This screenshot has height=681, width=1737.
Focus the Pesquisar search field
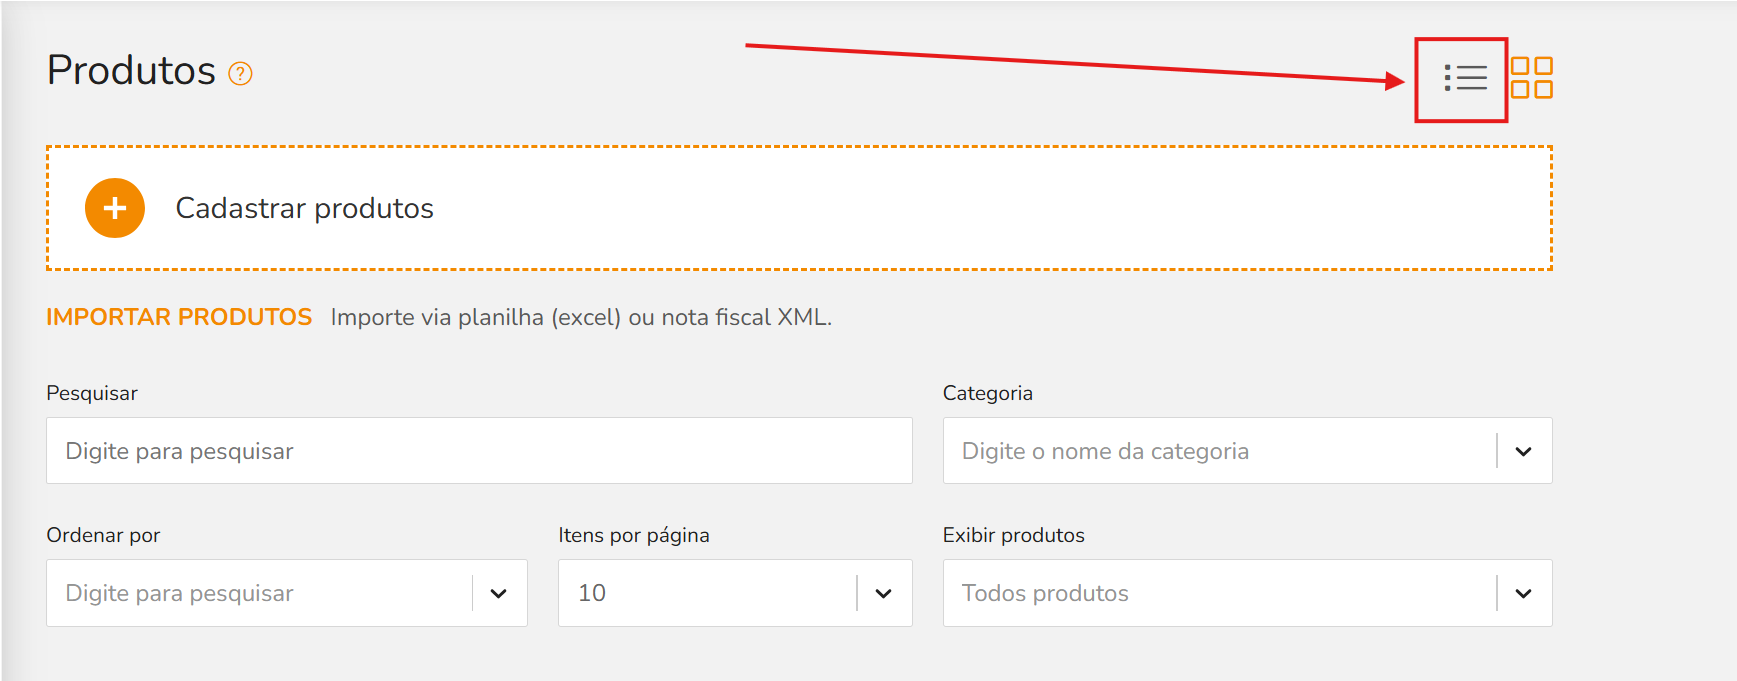[479, 451]
